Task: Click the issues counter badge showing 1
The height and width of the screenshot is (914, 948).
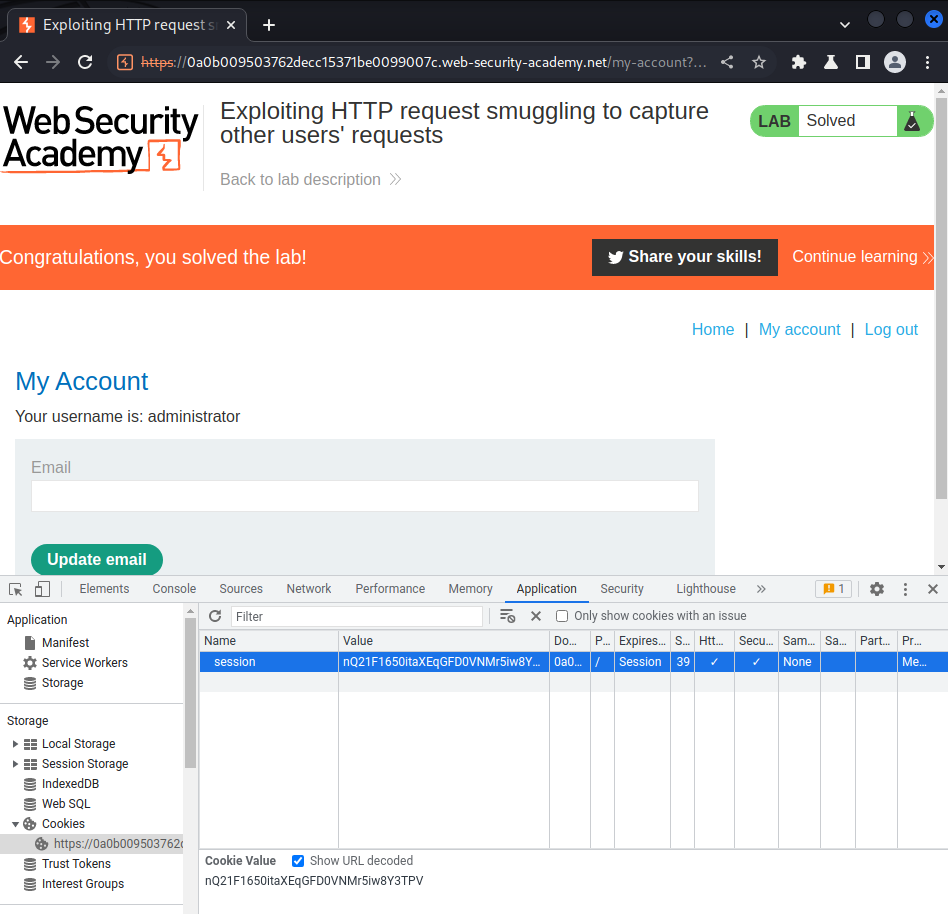Action: click(x=834, y=589)
